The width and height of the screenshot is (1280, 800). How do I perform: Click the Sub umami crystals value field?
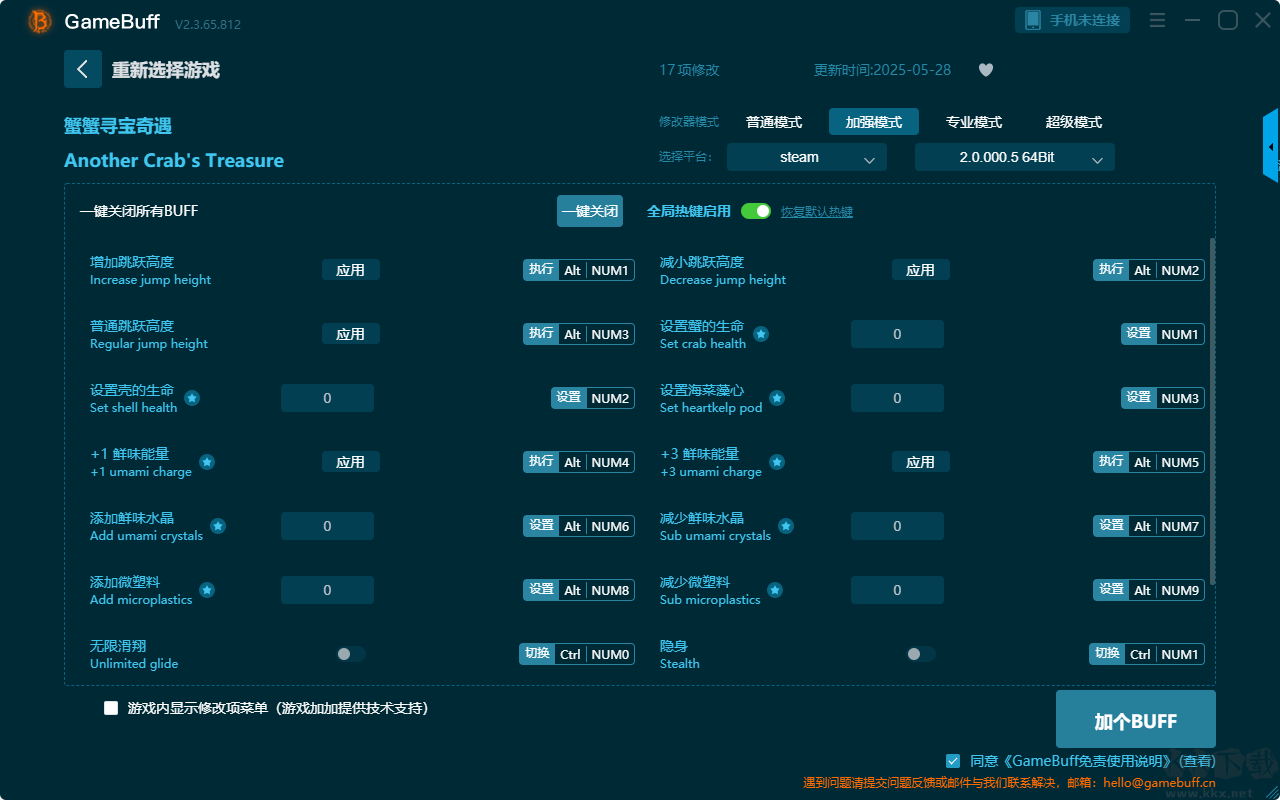(x=897, y=526)
